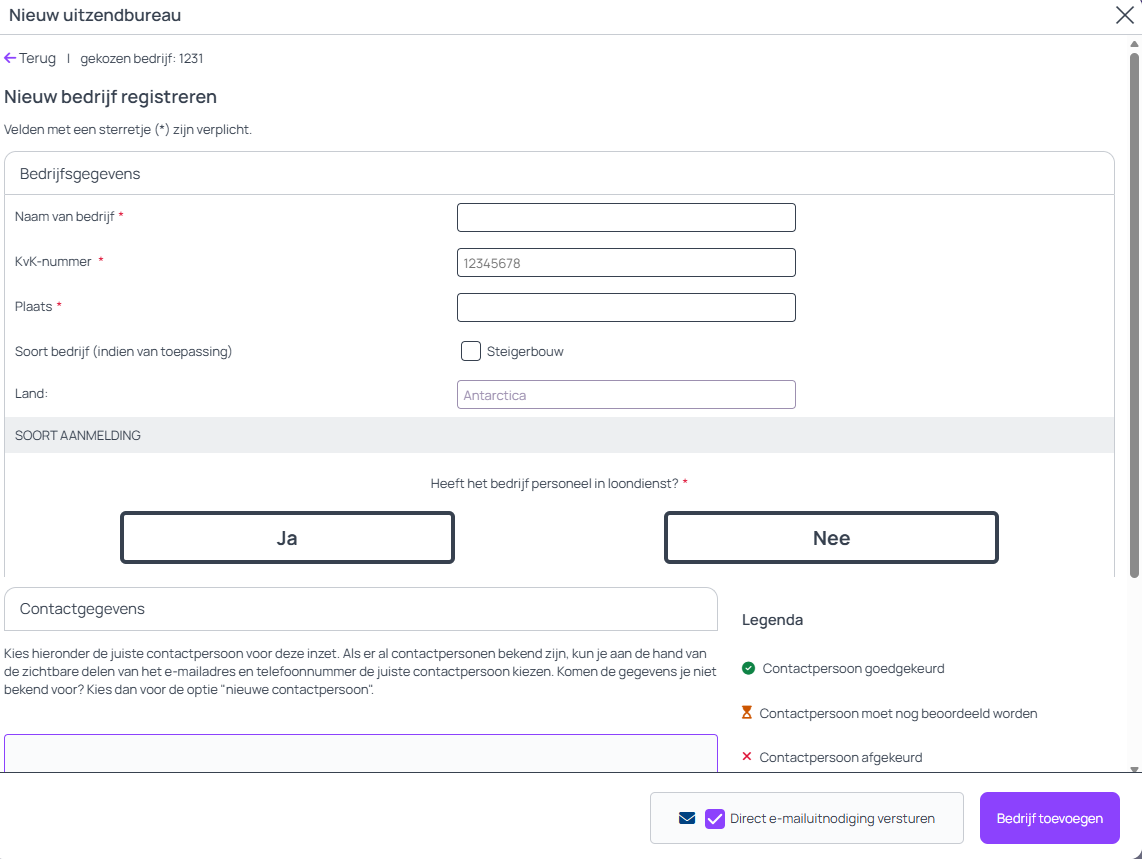This screenshot has width=1142, height=859.
Task: Close the Nieuw uitzendbureau dialog
Action: click(x=1124, y=15)
